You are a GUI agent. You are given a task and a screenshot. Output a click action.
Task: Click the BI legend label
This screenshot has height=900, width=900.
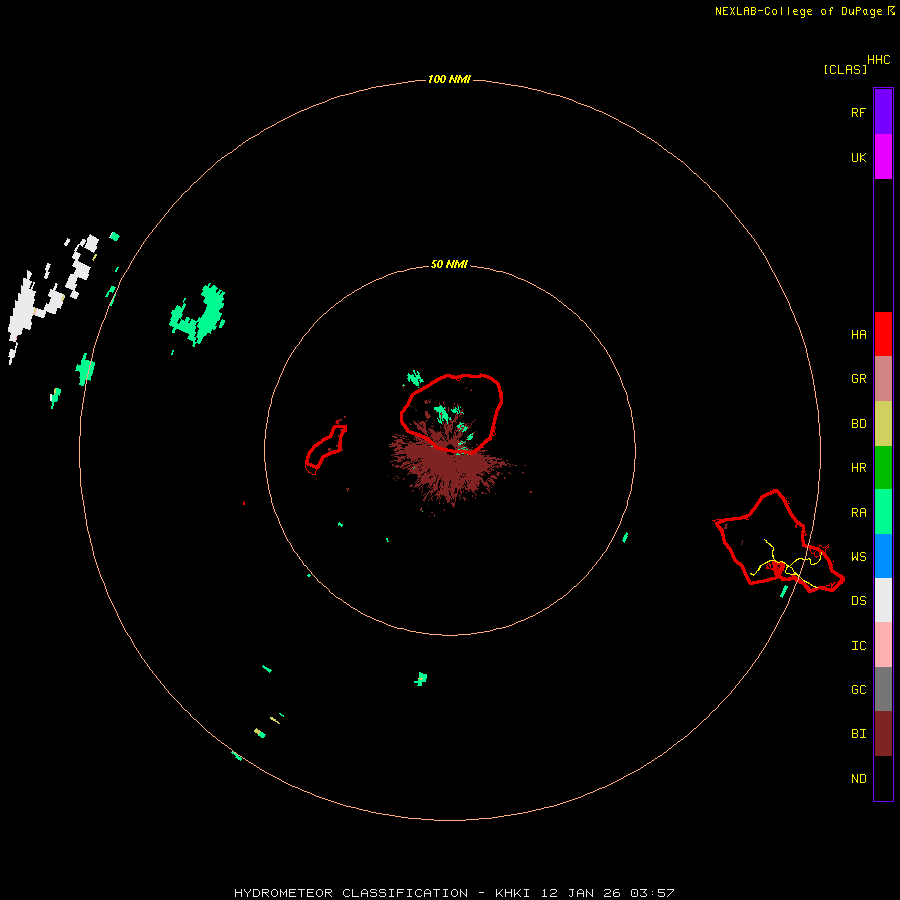coord(858,734)
